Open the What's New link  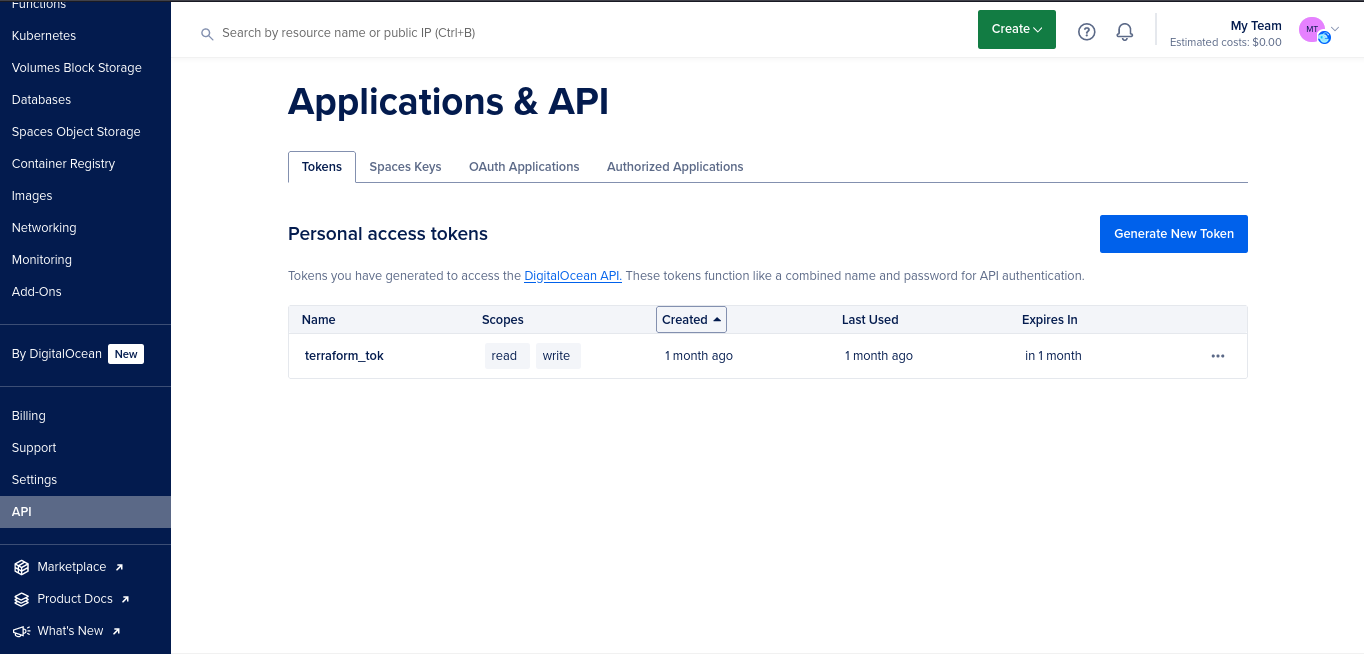(70, 631)
